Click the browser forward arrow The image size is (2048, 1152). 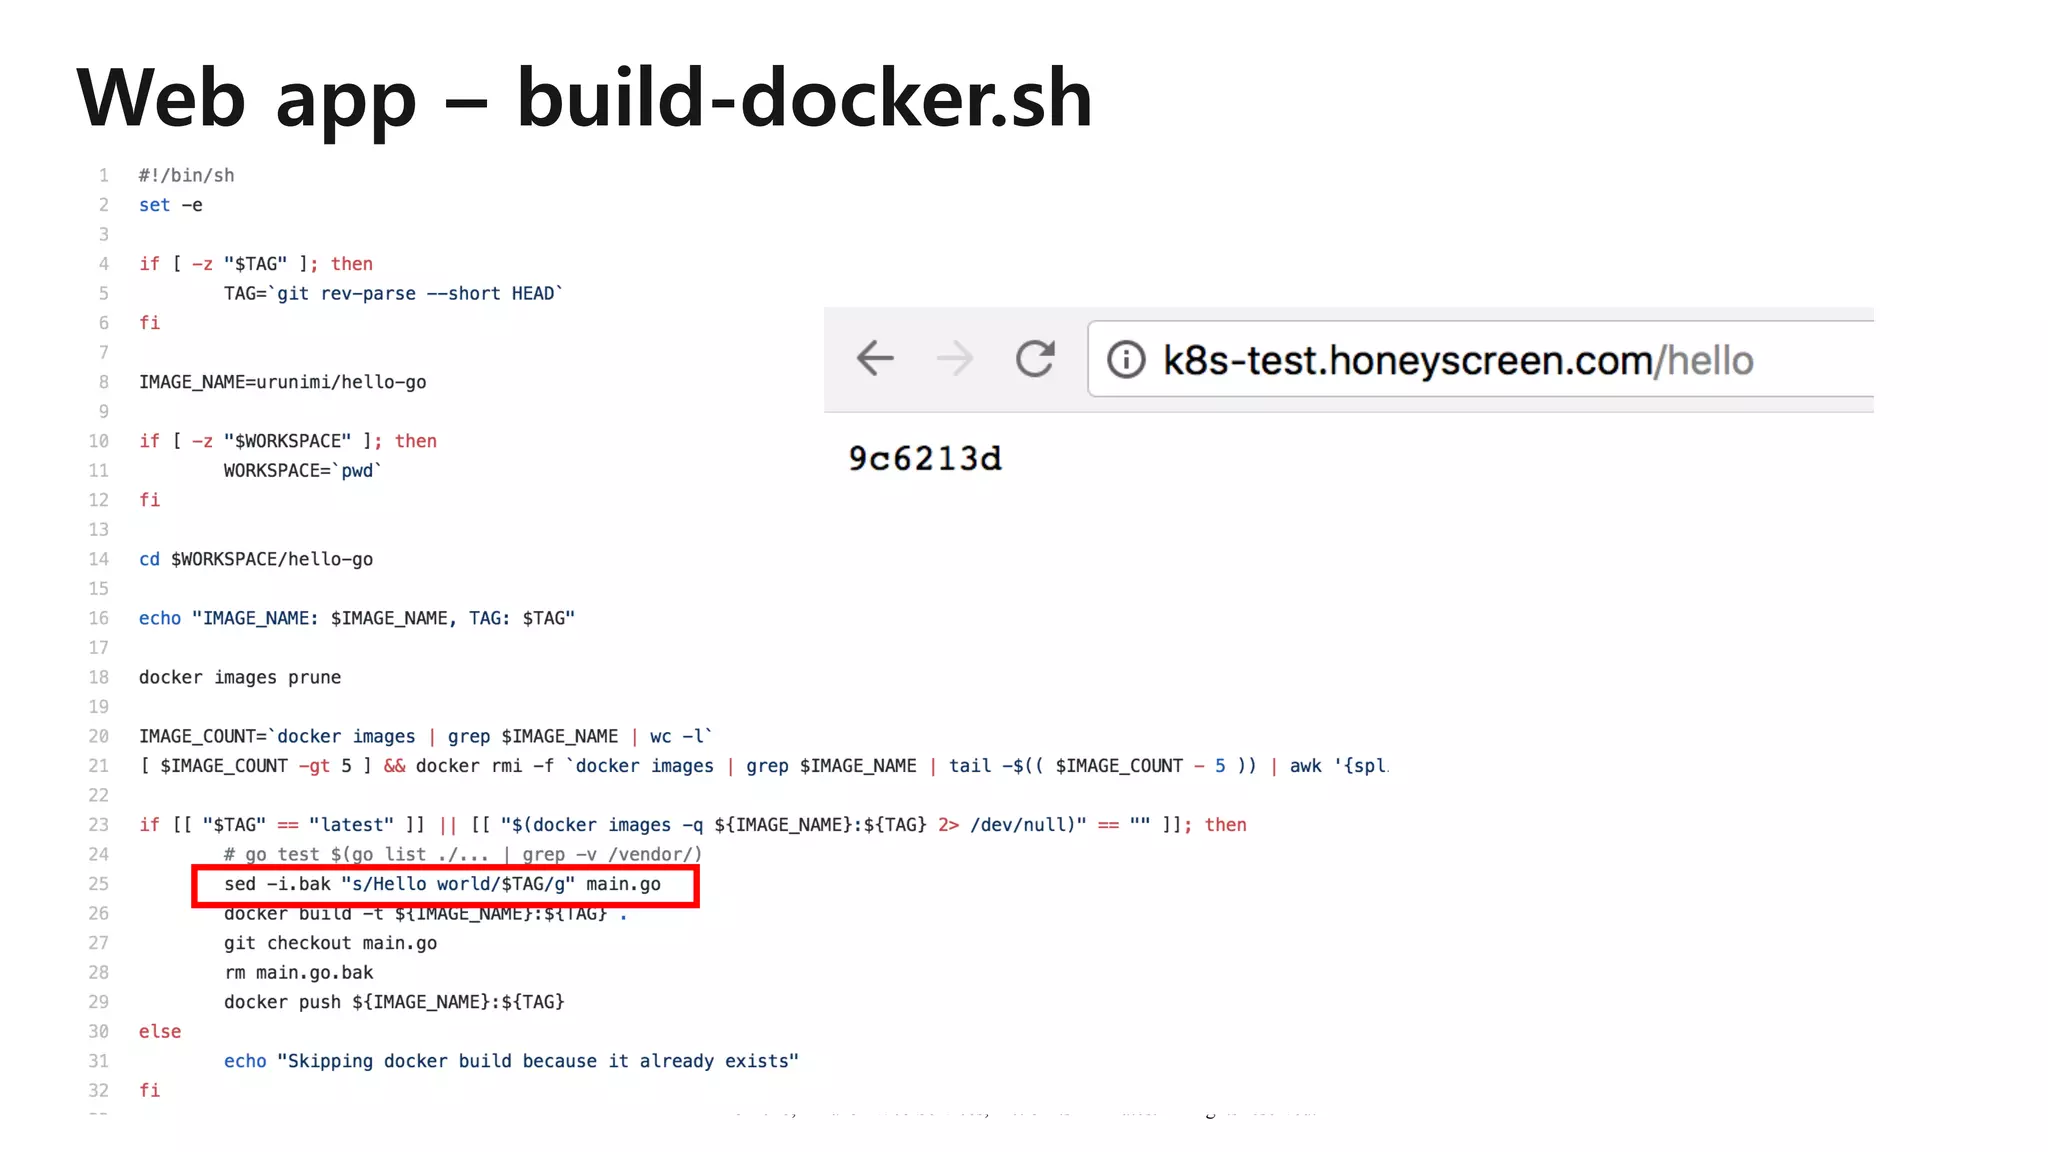click(x=954, y=358)
